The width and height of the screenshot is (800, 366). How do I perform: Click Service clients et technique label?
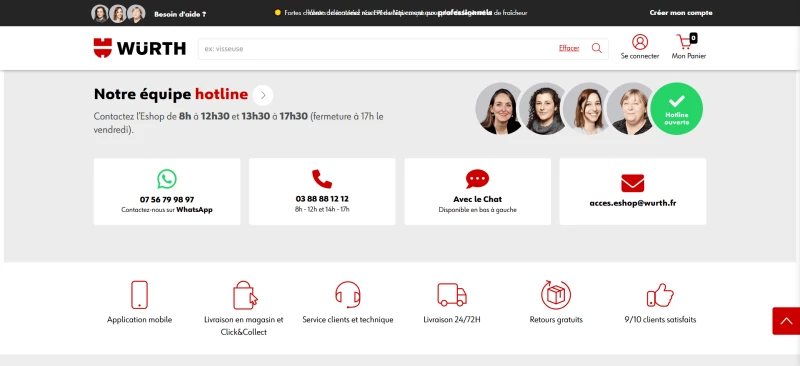(x=348, y=320)
